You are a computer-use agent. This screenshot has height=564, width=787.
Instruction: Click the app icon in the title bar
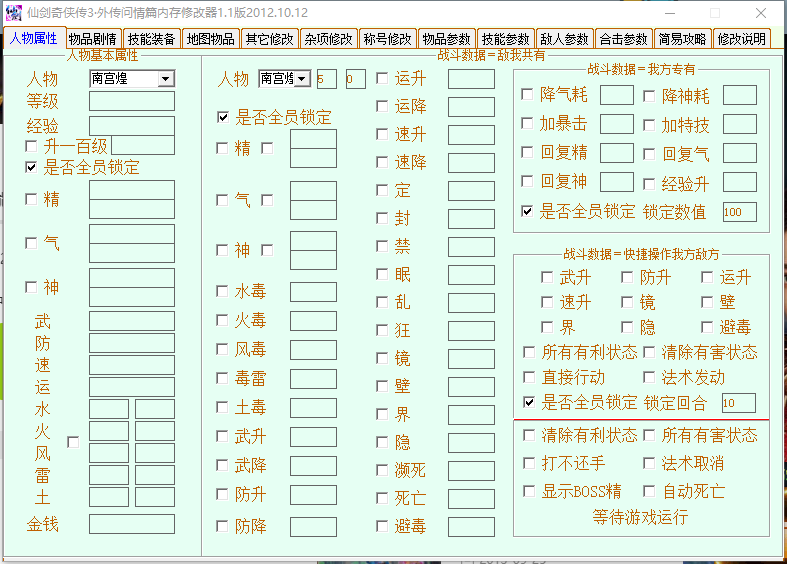point(14,13)
